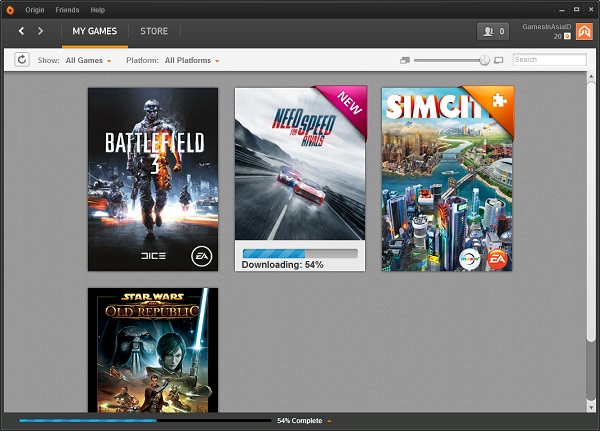Click the tile size slider handle
The height and width of the screenshot is (431, 600).
(484, 60)
